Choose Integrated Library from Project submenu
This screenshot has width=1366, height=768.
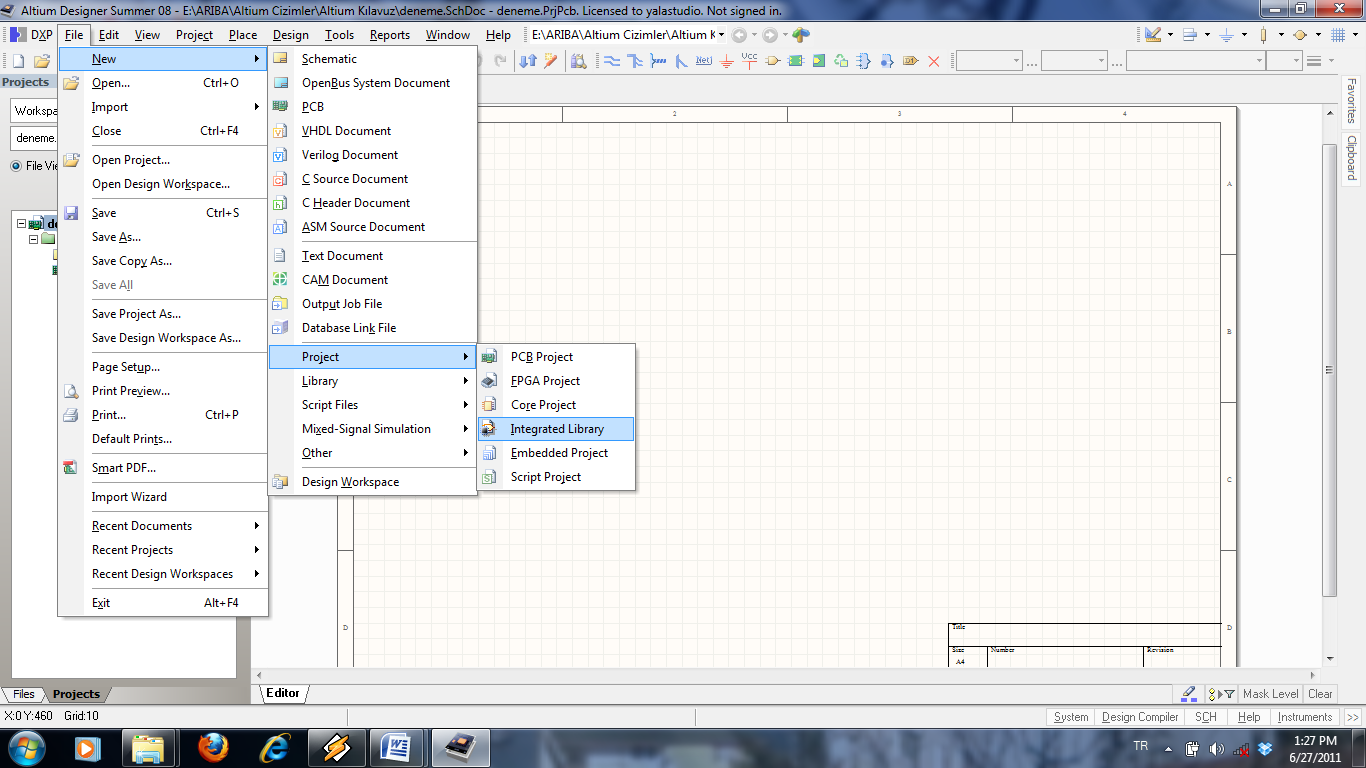[x=556, y=429]
